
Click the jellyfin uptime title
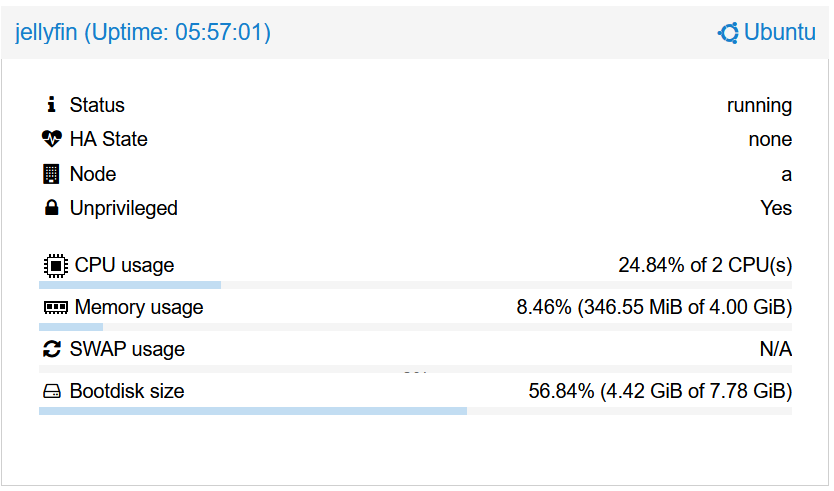click(143, 32)
